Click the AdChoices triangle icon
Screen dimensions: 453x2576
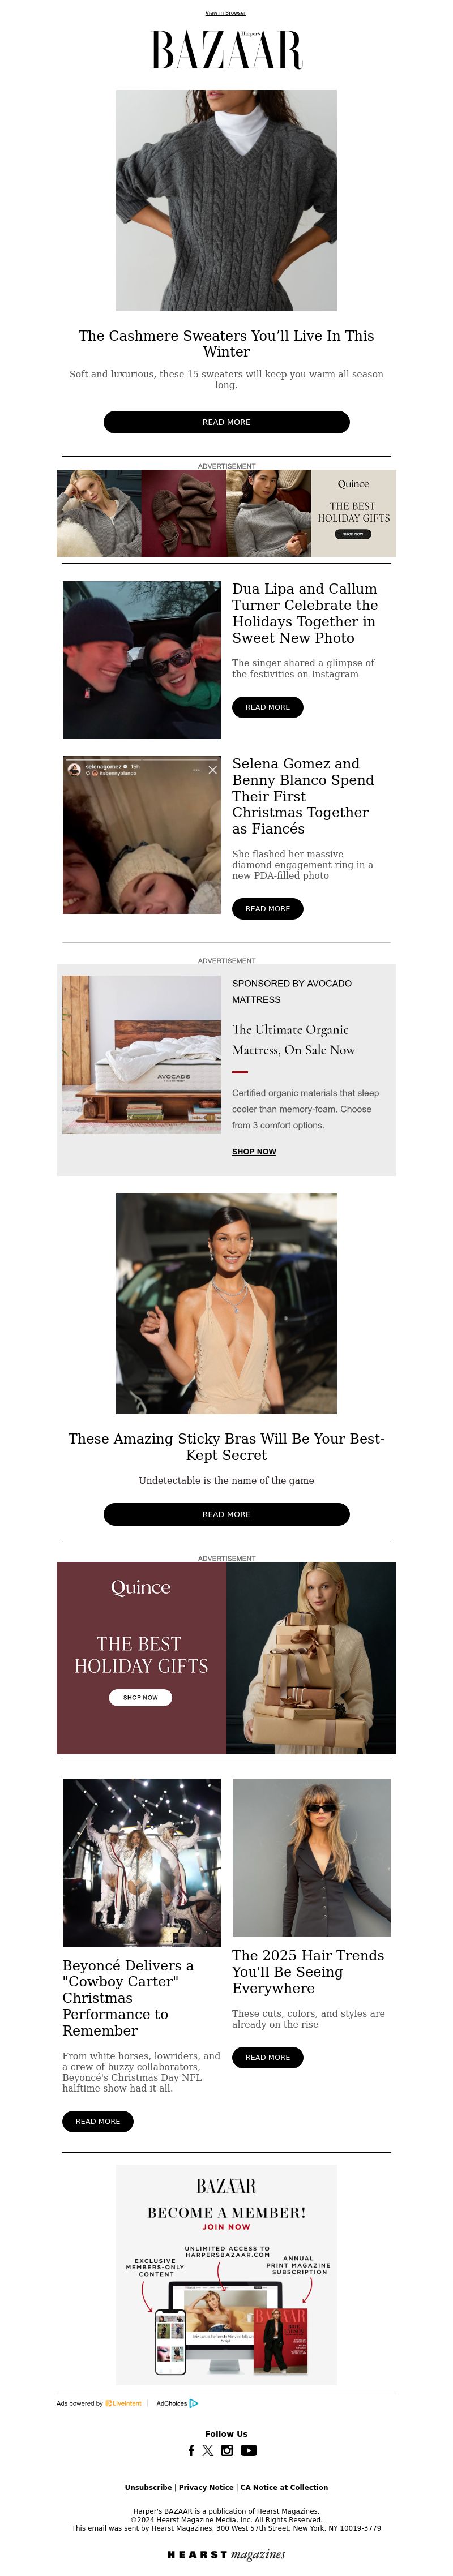194,2403
